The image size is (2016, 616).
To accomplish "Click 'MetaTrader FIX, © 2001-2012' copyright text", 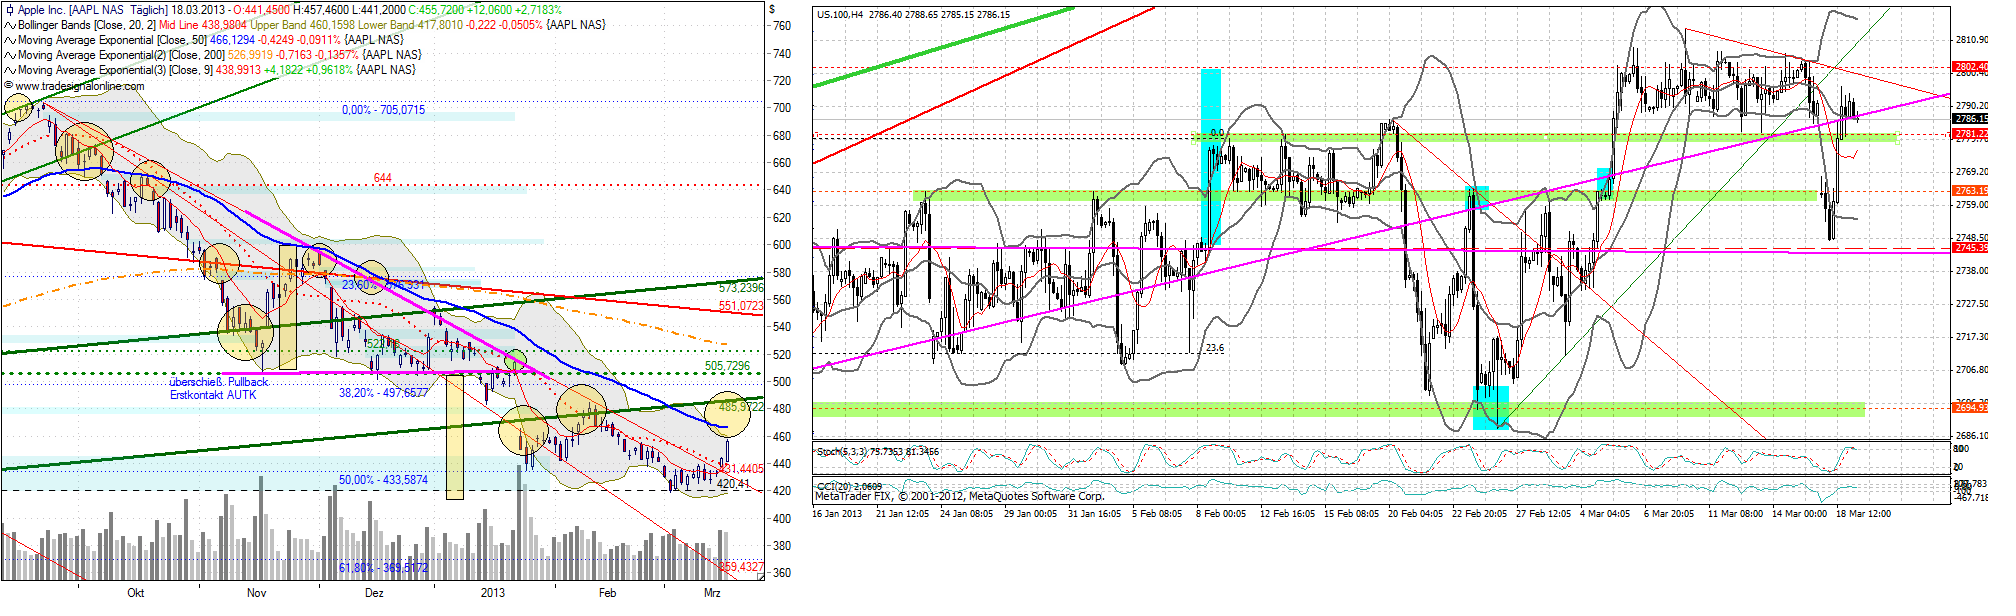I will click(890, 496).
